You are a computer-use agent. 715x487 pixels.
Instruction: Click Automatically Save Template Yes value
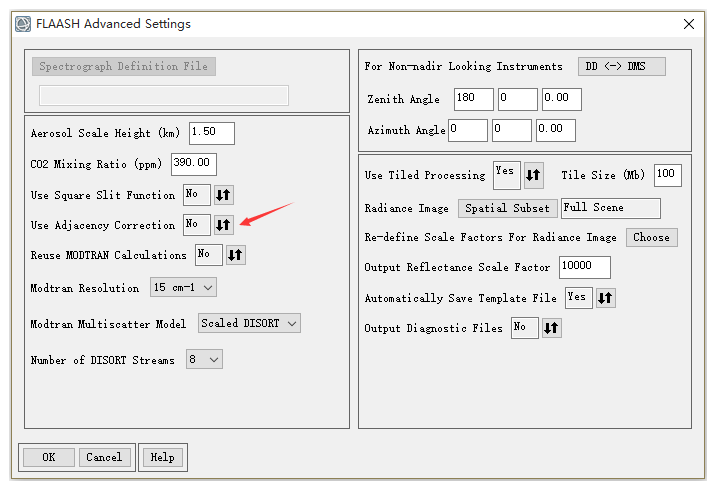[579, 298]
